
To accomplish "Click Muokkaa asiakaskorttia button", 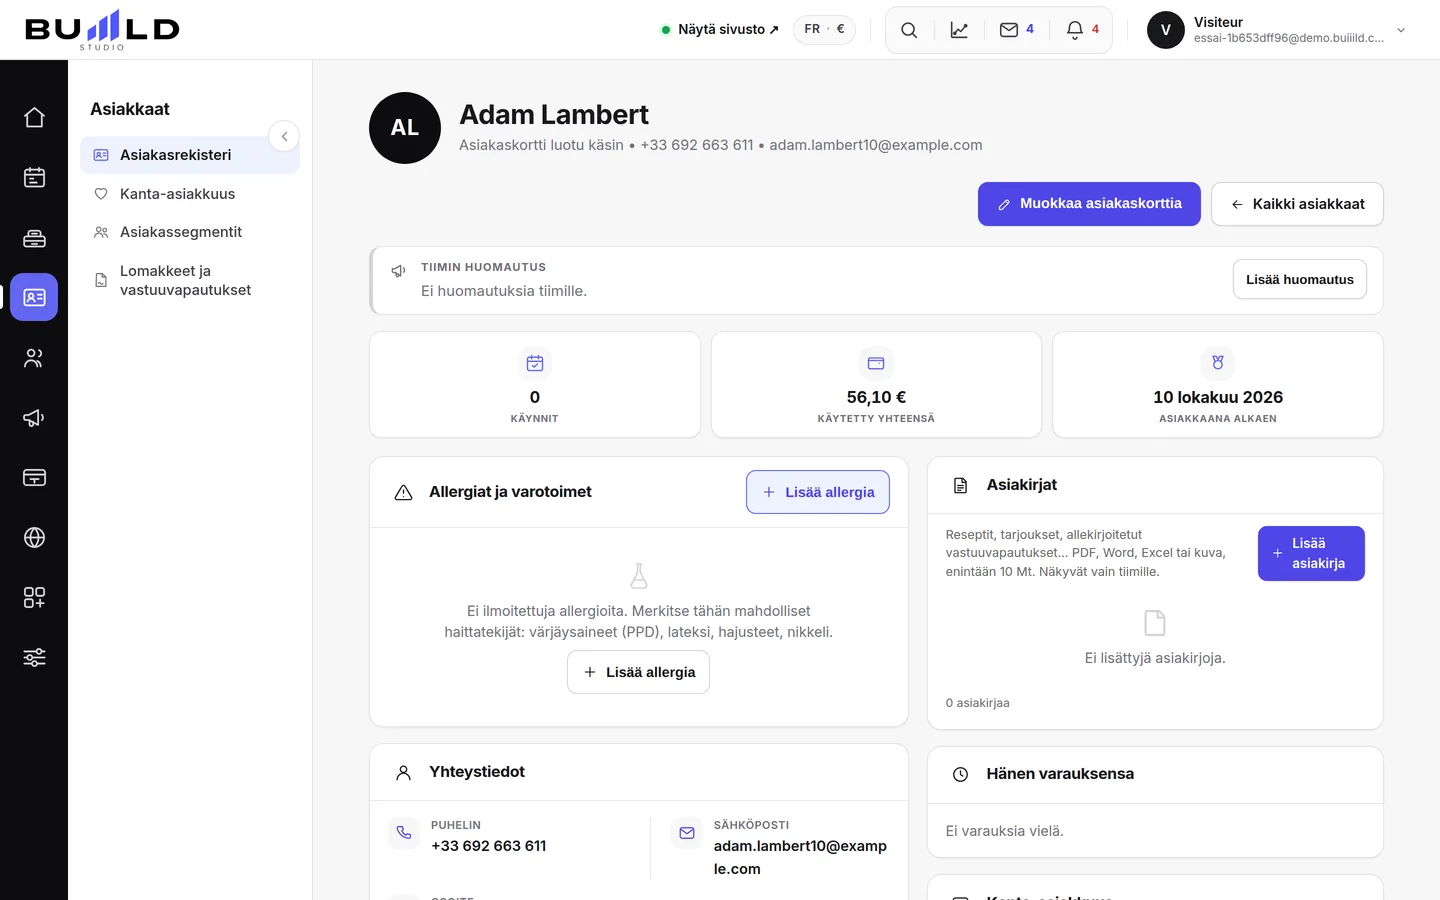I will click(x=1089, y=204).
